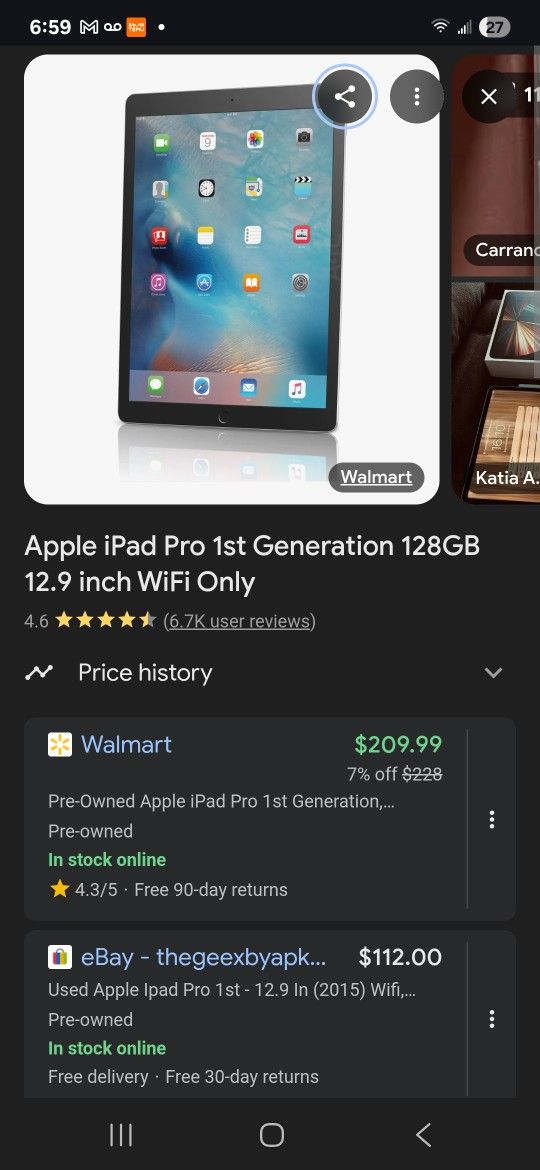Open the Carranc review photo thumbnail
The image size is (540, 1170).
tap(495, 166)
